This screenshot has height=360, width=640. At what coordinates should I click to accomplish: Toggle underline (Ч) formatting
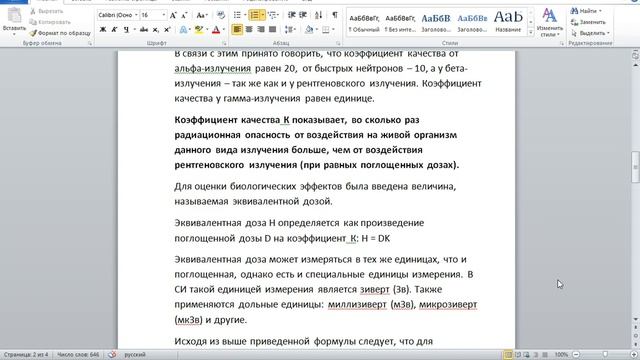click(126, 29)
